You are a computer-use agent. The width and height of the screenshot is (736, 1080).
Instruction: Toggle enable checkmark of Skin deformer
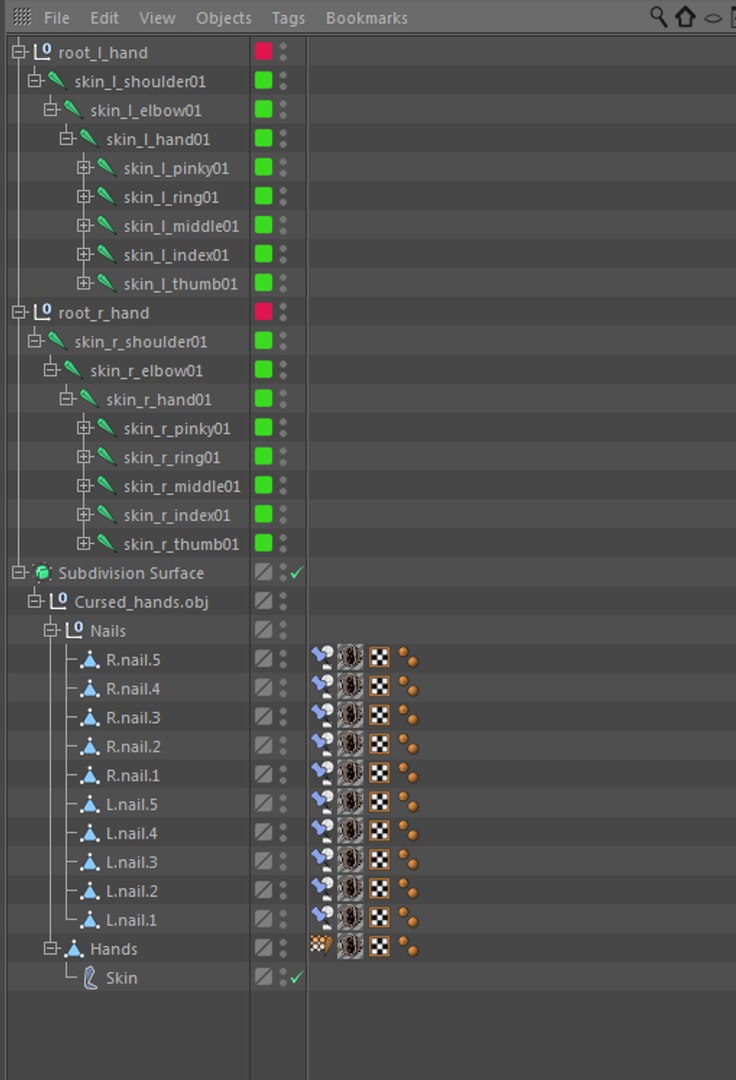click(297, 977)
